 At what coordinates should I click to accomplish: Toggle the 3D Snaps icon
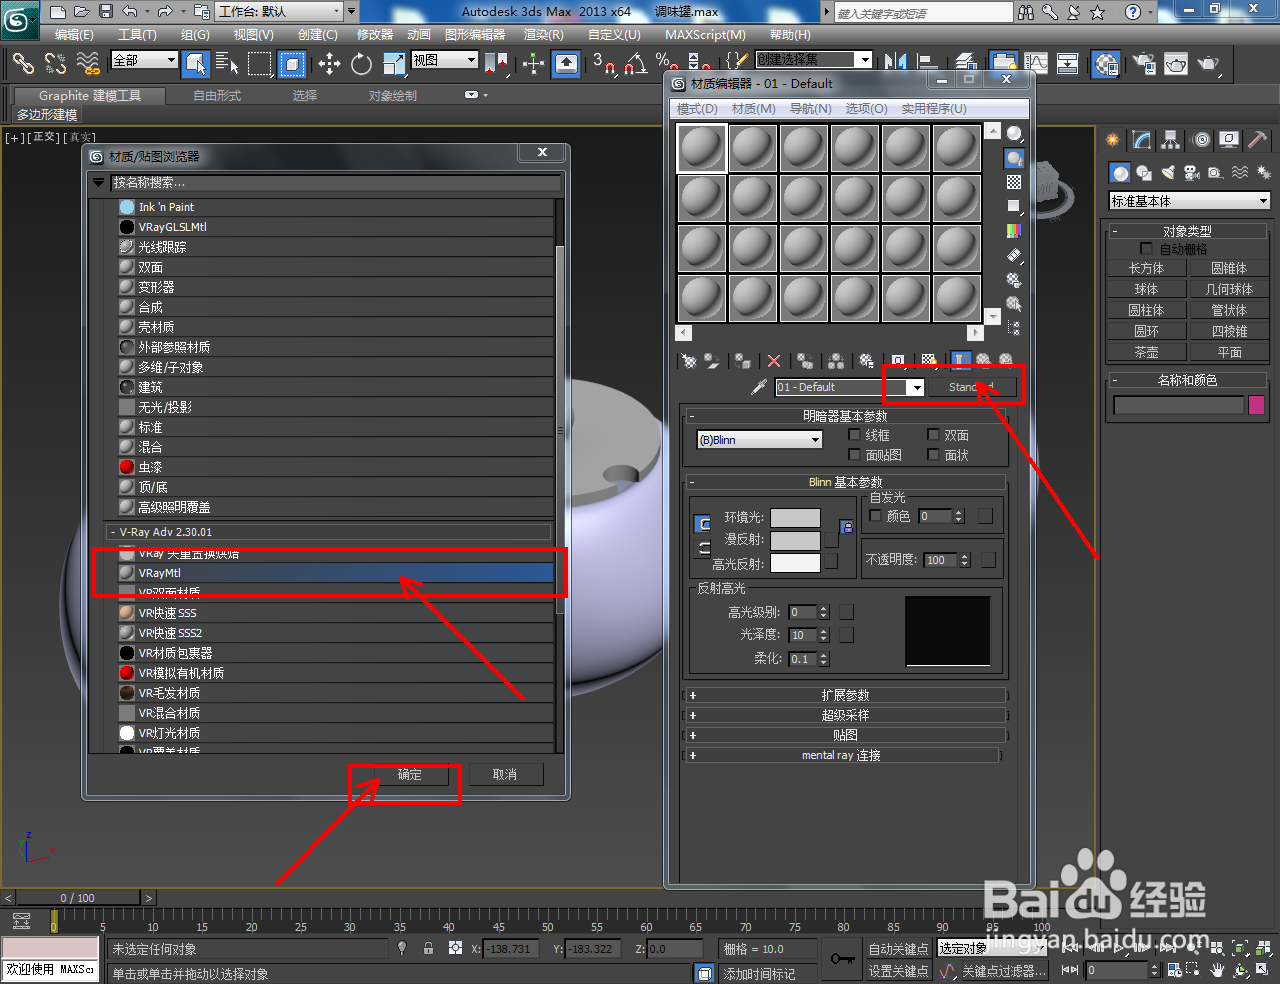coord(602,64)
